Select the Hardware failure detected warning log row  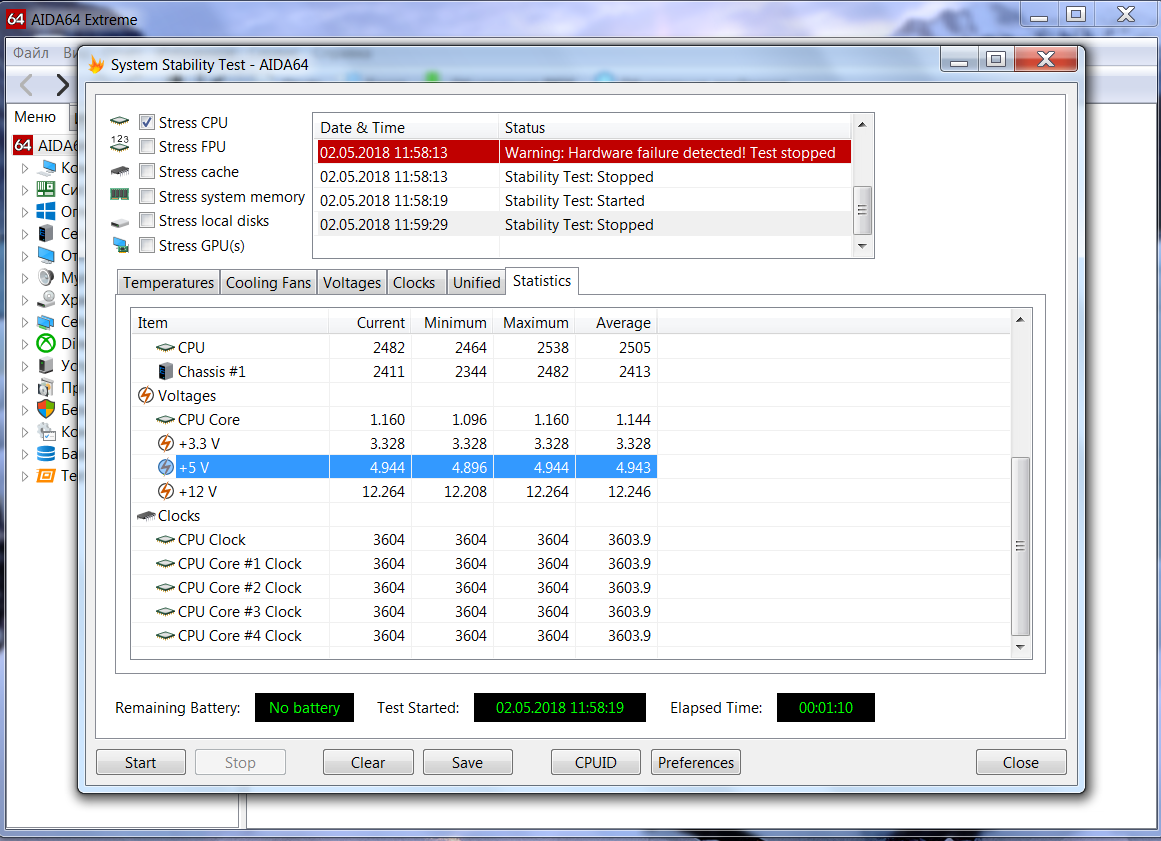coord(584,153)
